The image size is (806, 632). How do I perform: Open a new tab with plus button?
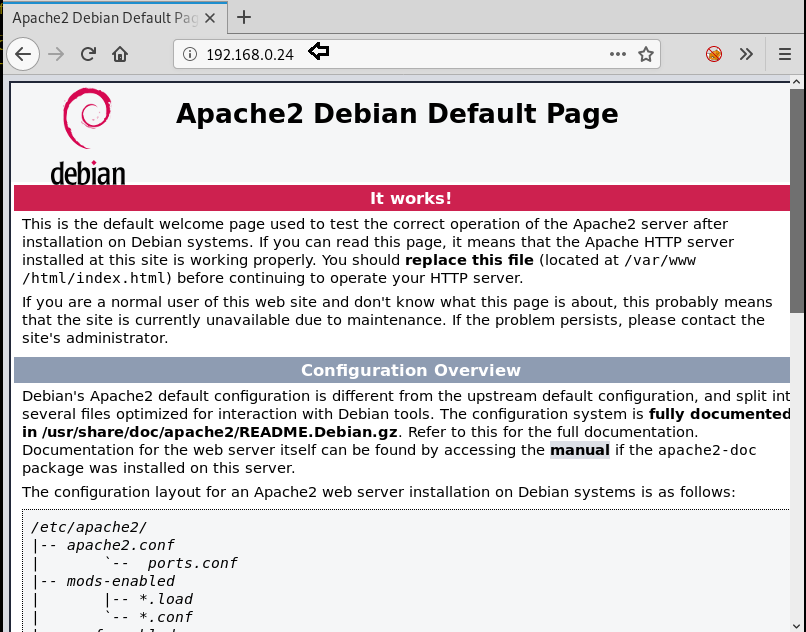[x=244, y=17]
